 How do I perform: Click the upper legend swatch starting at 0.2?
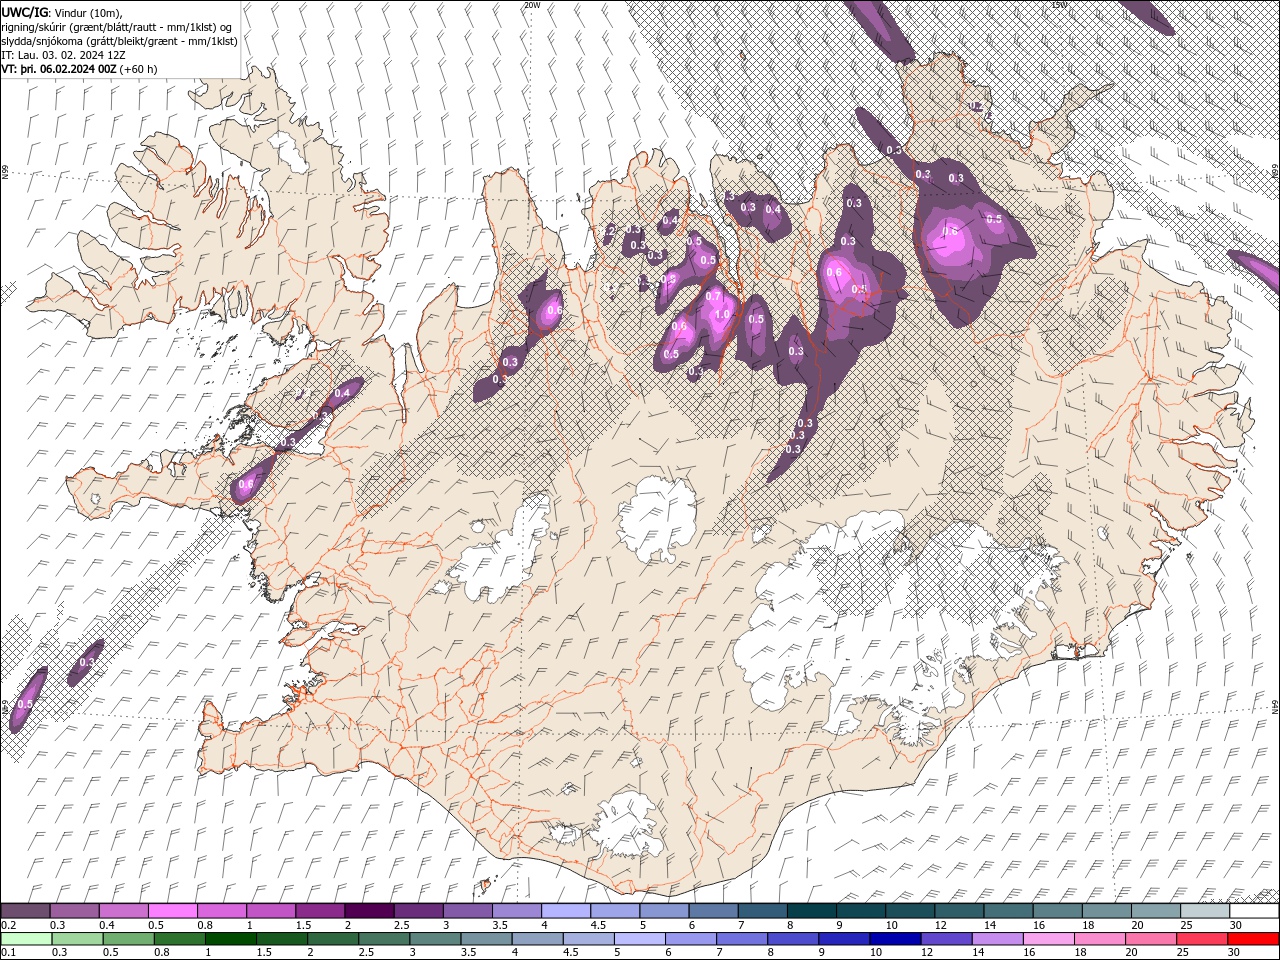25,911
